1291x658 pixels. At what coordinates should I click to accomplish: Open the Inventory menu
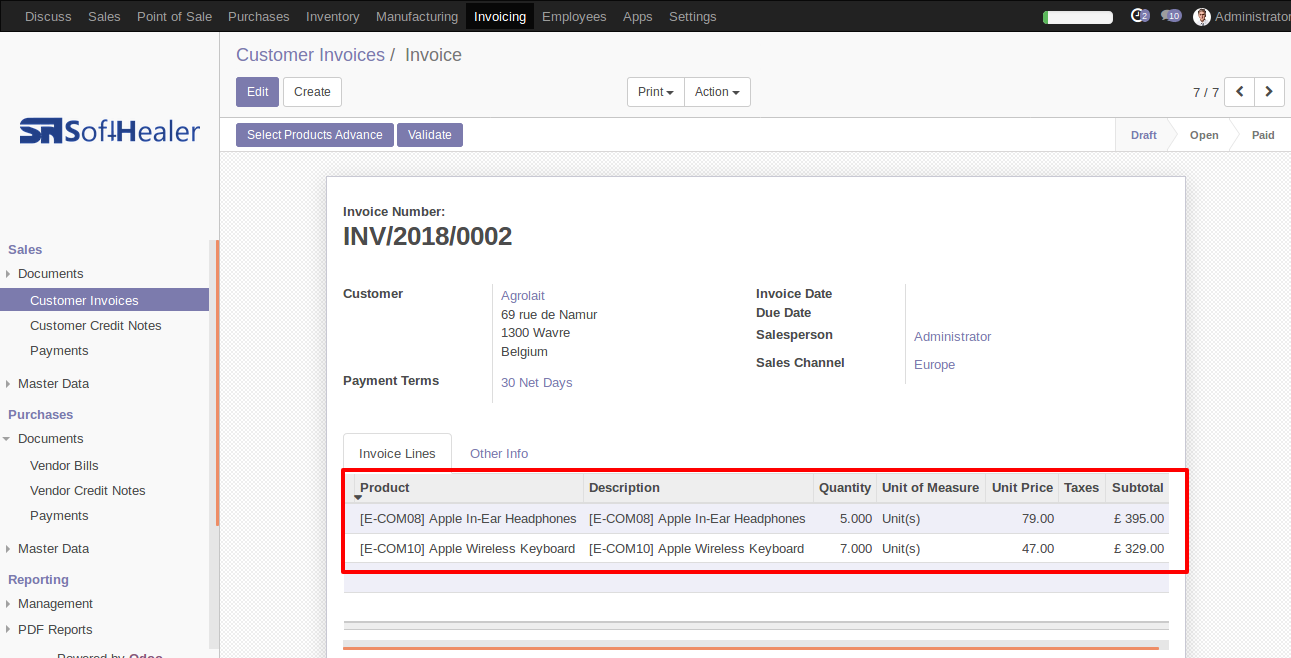click(333, 17)
